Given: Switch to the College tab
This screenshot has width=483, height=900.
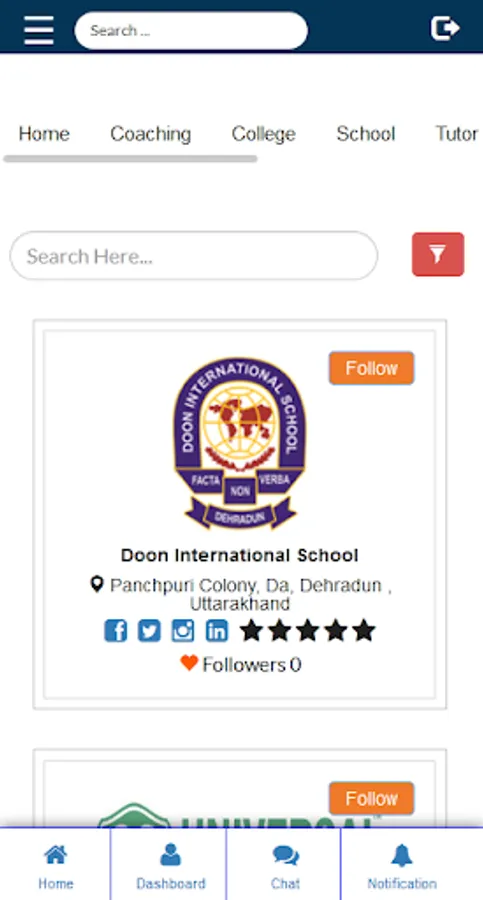Looking at the screenshot, I should click(x=264, y=134).
